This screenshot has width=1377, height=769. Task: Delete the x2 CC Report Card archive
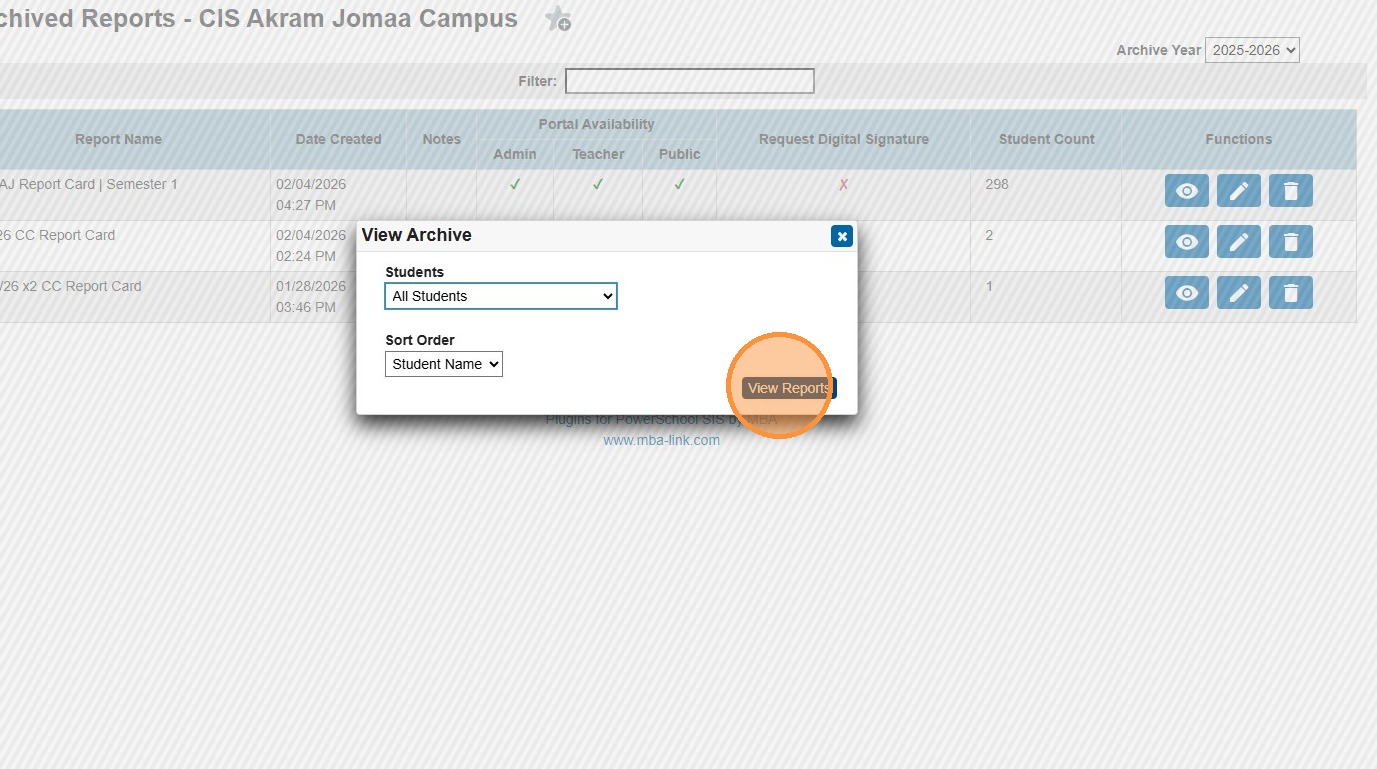[1290, 292]
